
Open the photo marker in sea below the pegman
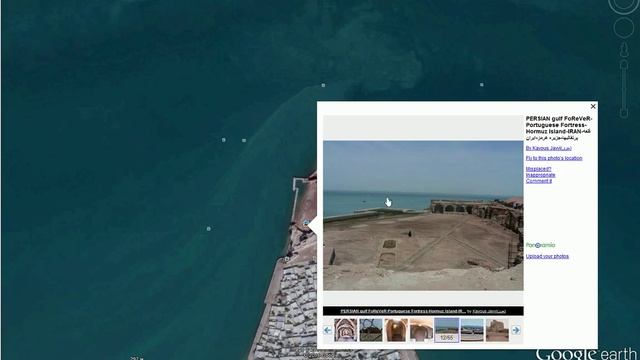(482, 85)
